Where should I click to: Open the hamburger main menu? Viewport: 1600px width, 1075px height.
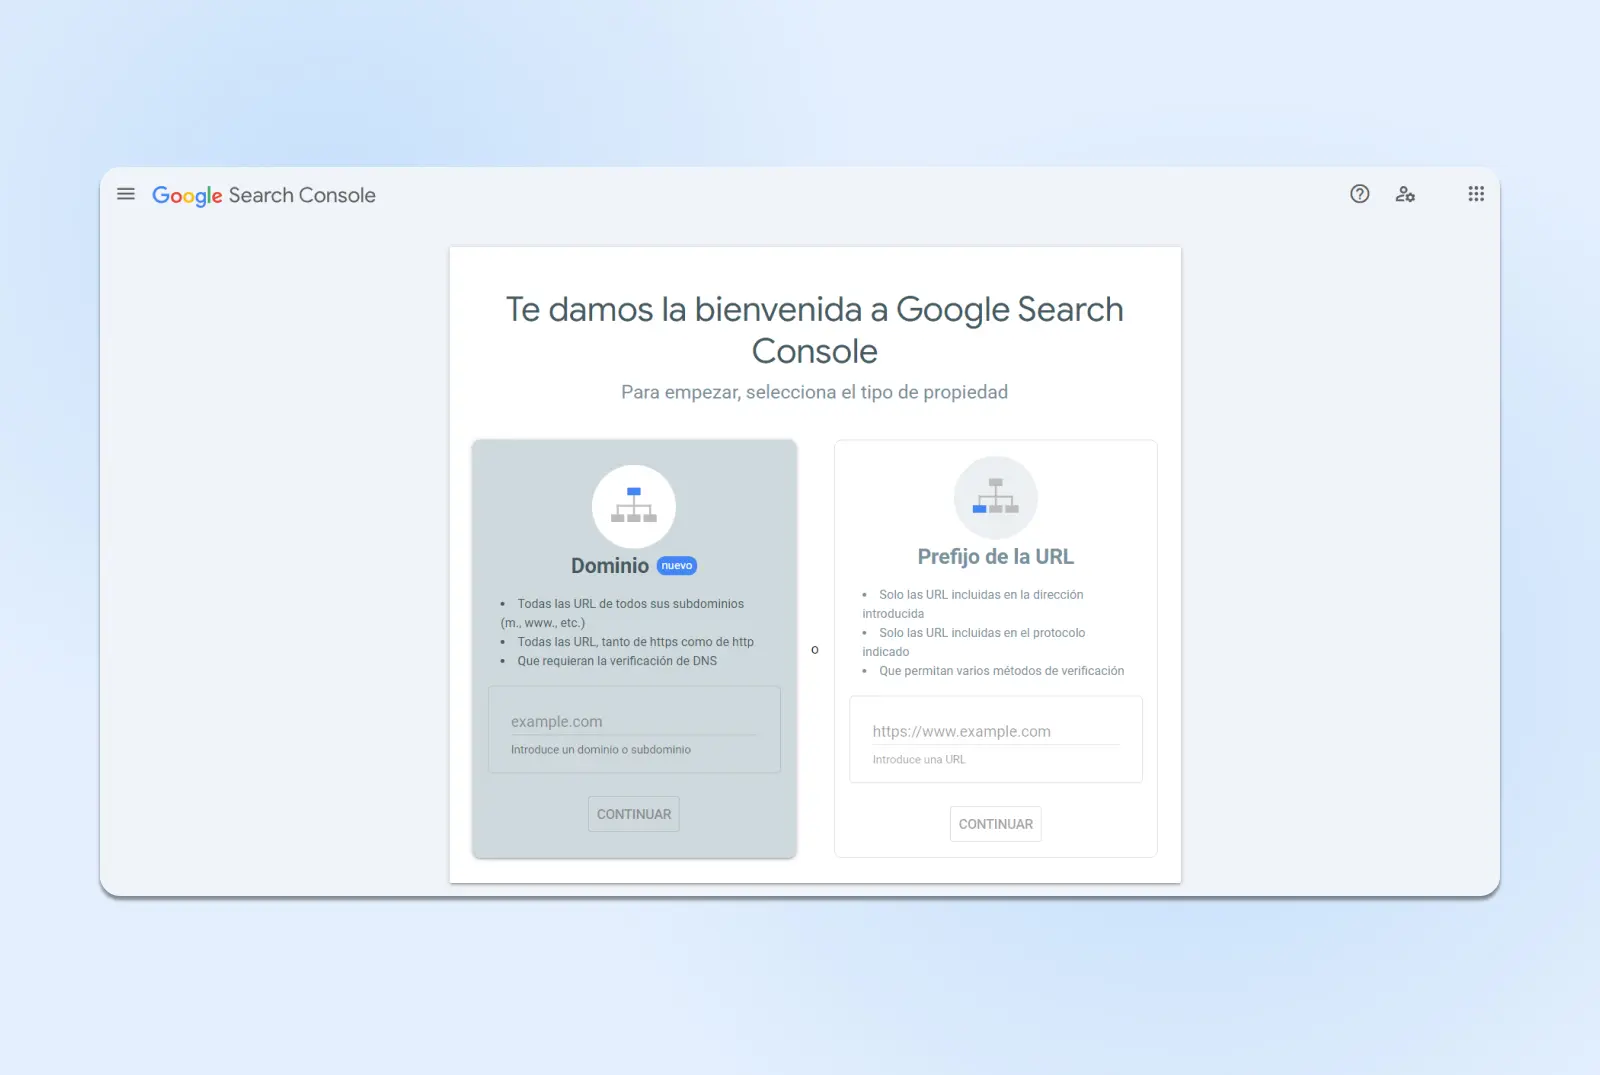coord(126,194)
